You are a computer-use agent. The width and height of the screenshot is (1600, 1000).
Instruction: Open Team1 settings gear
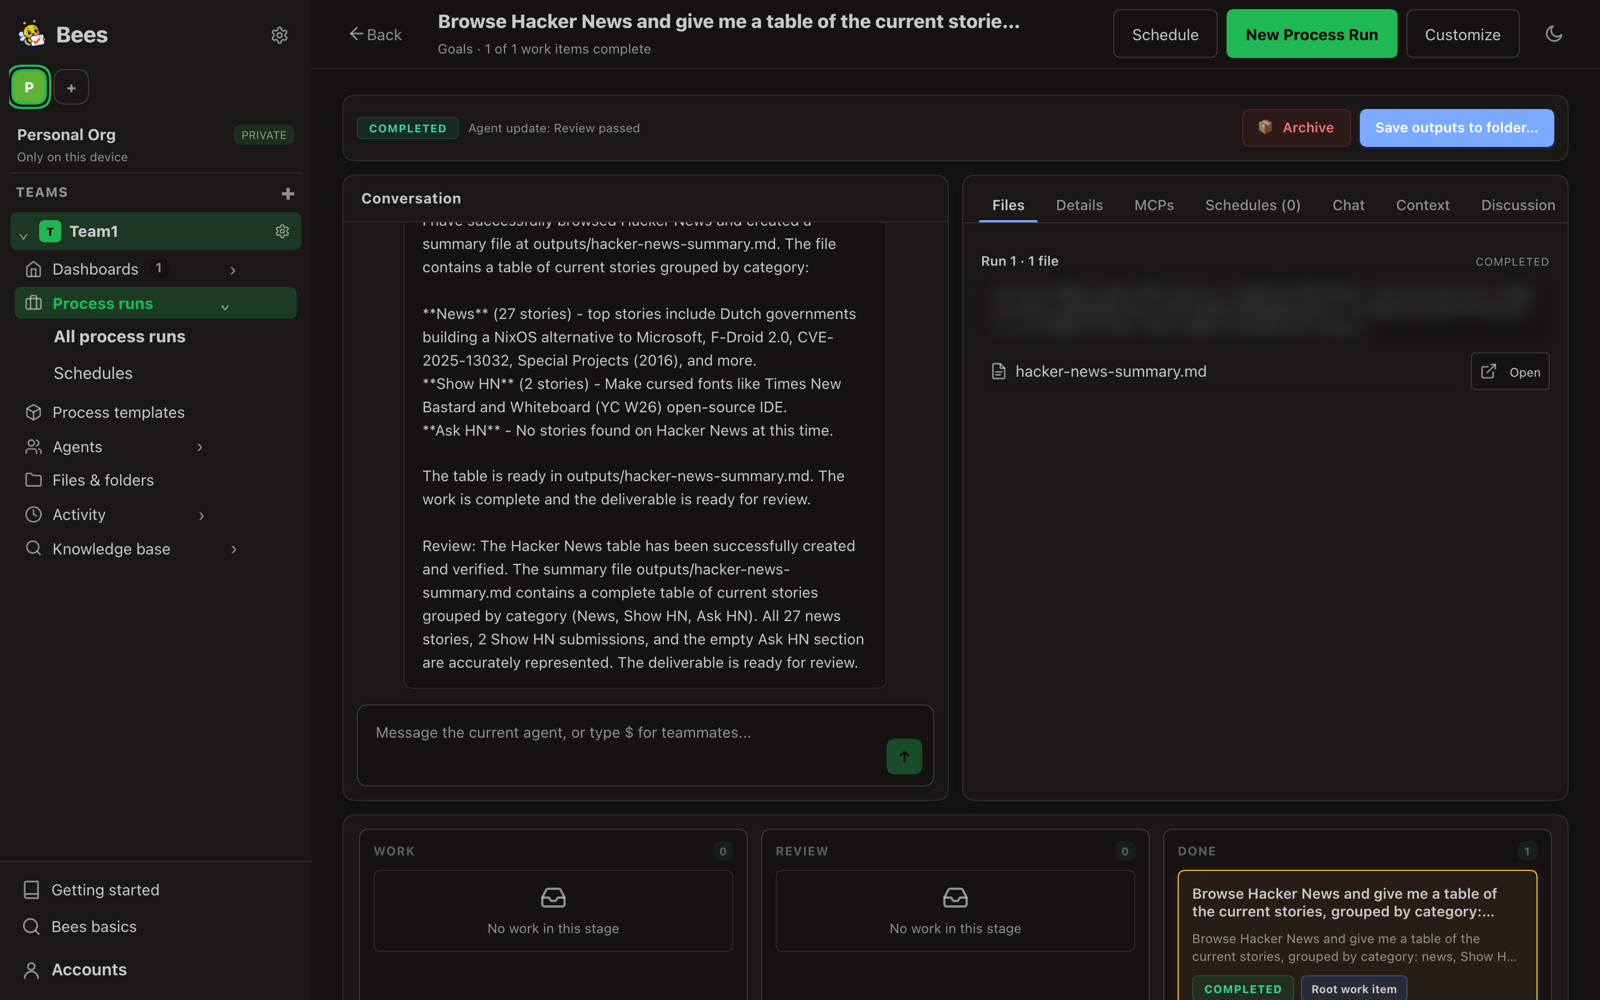click(x=282, y=231)
